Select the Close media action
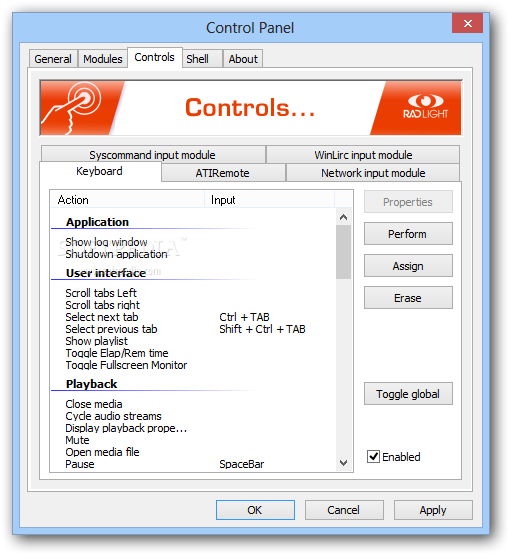The width and height of the screenshot is (510, 555). [94, 404]
